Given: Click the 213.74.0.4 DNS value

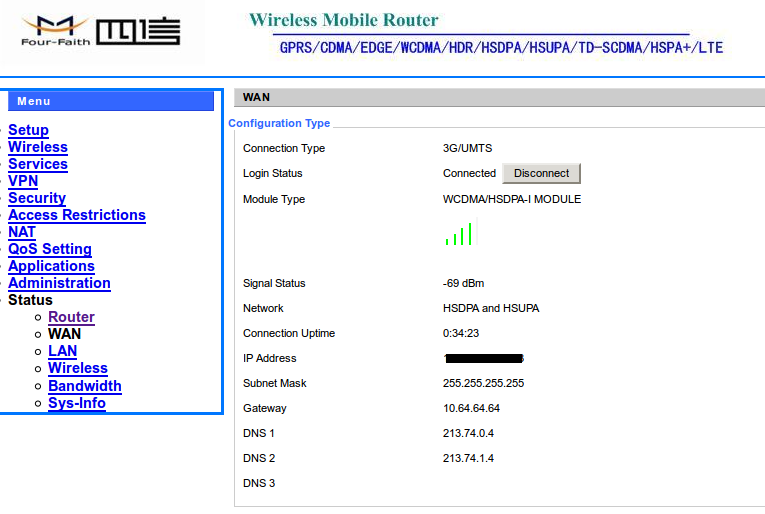Looking at the screenshot, I should 468,433.
